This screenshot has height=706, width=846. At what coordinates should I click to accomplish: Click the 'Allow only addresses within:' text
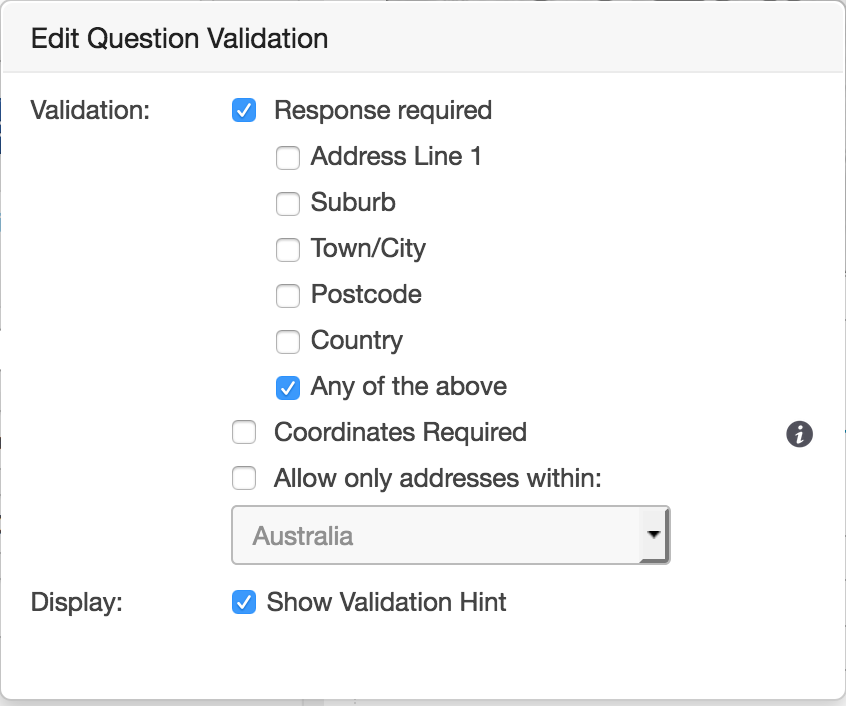click(437, 478)
